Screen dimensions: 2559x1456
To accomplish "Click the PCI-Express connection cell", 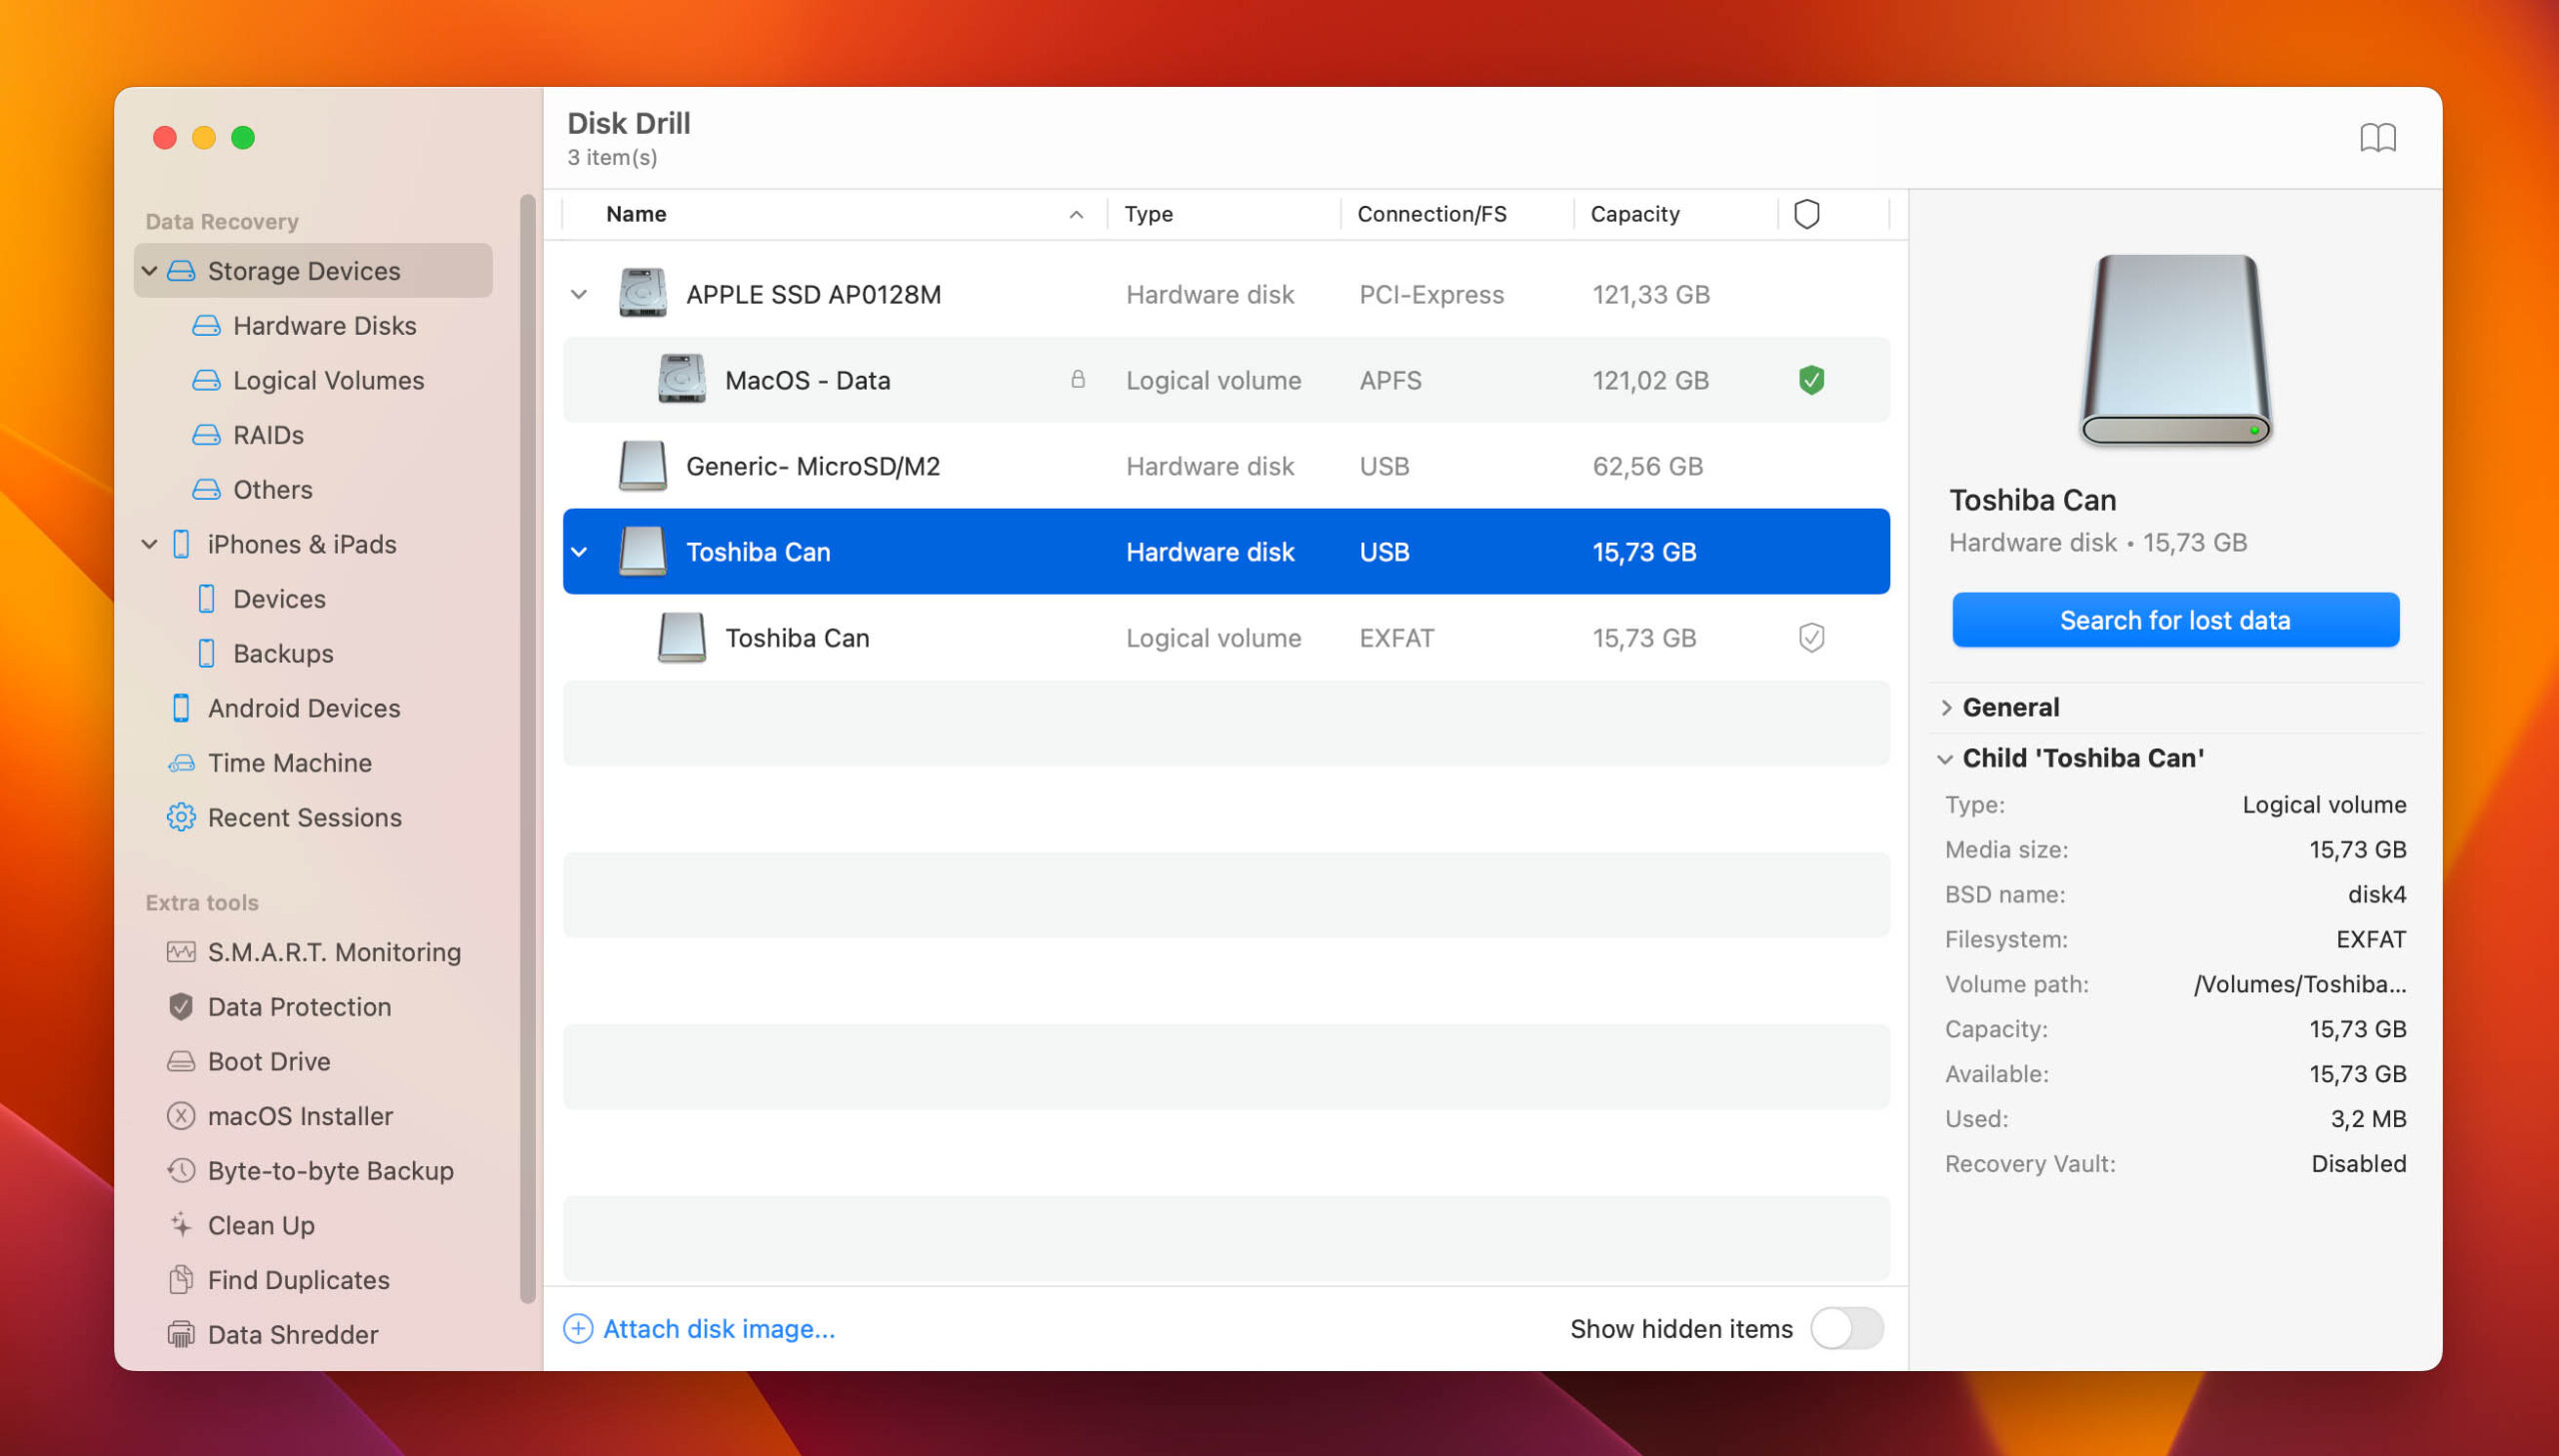I will (1431, 295).
